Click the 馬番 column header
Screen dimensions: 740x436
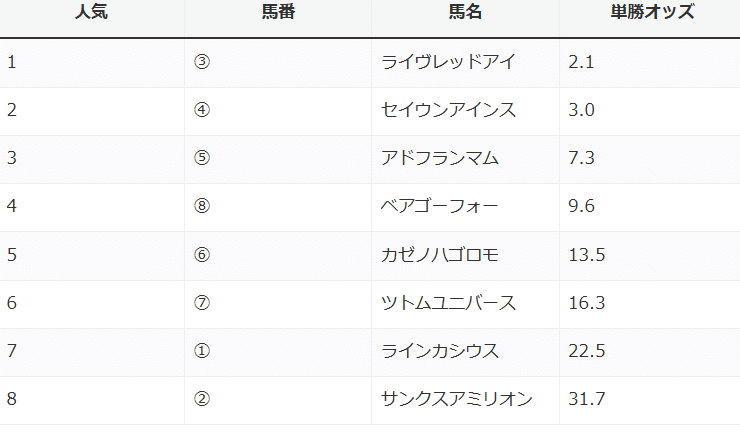pos(278,14)
